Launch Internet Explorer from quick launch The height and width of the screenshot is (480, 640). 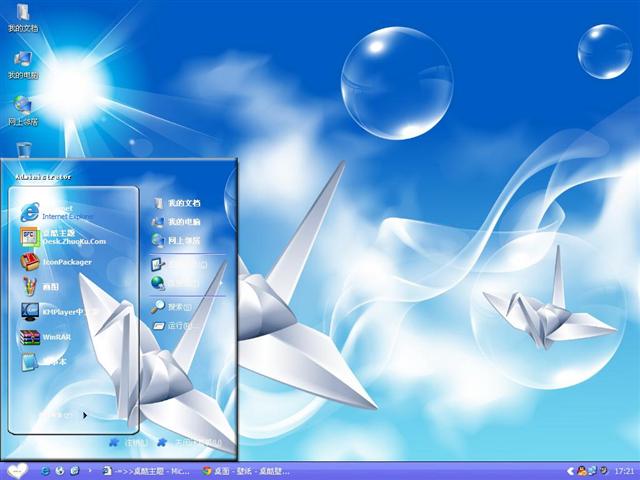click(45, 471)
